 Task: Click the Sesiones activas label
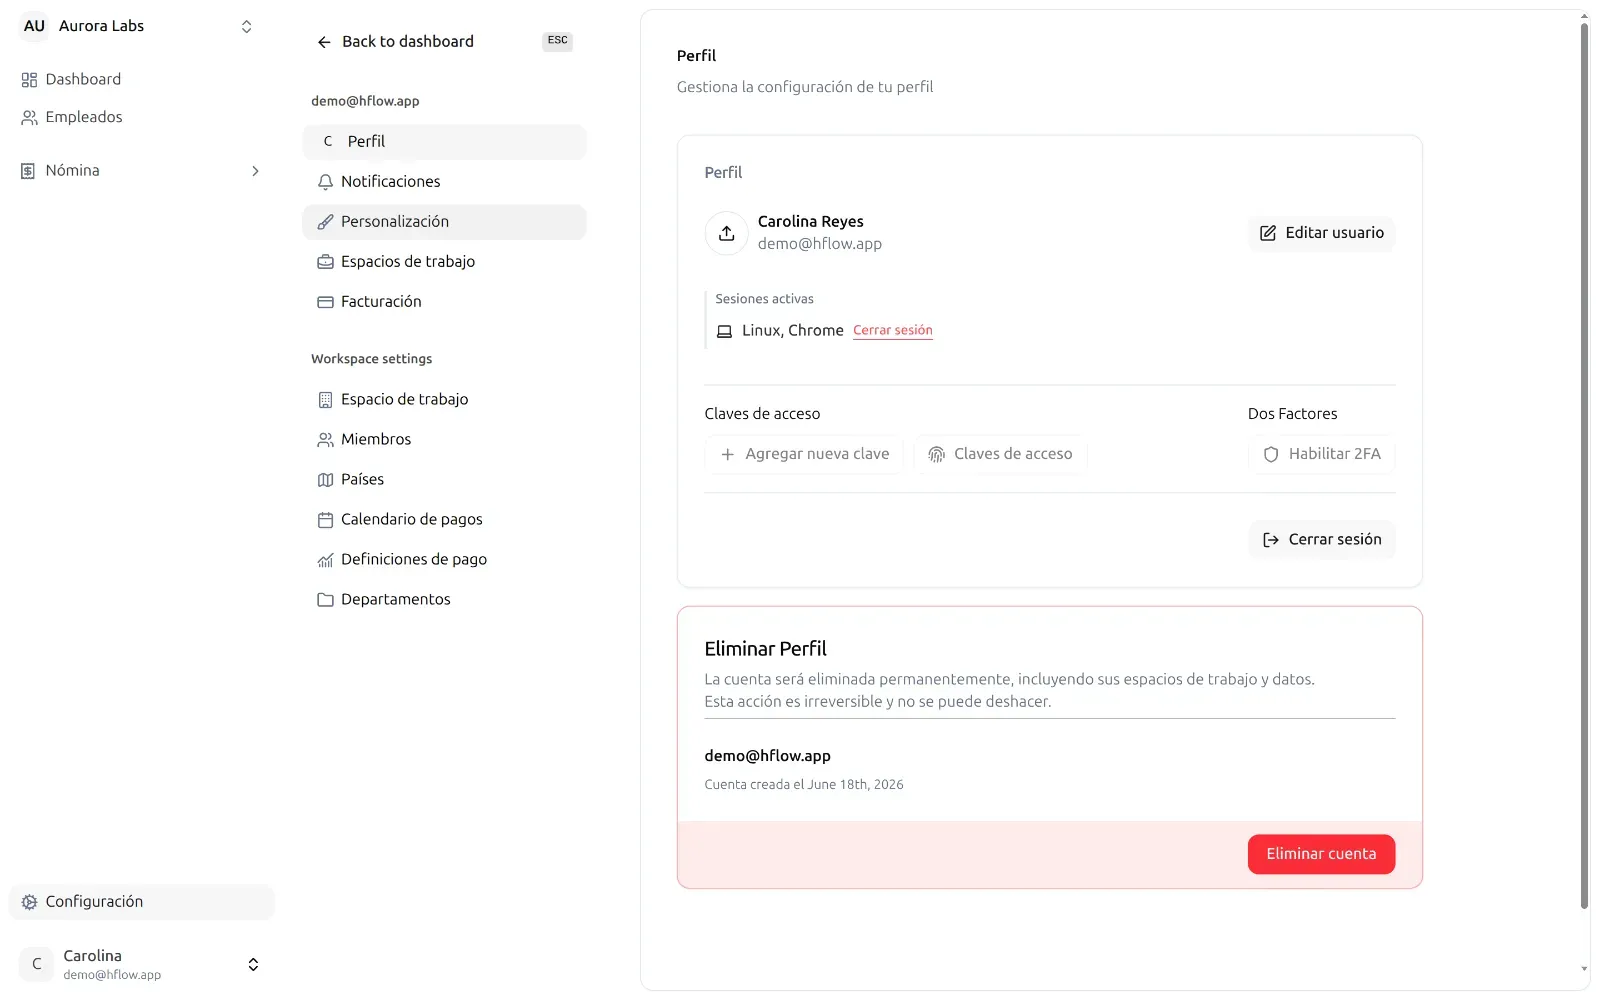(764, 299)
